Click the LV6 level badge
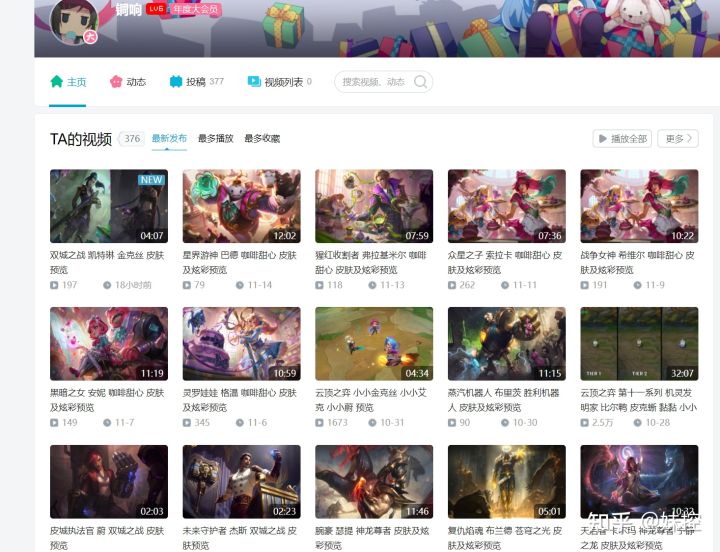This screenshot has height=552, width=720. [x=156, y=9]
